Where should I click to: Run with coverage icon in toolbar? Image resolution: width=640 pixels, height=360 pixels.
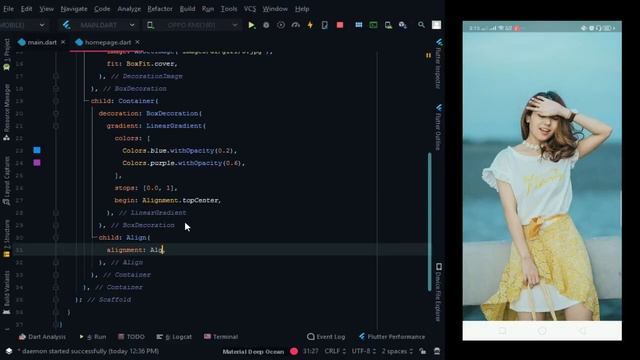point(281,25)
